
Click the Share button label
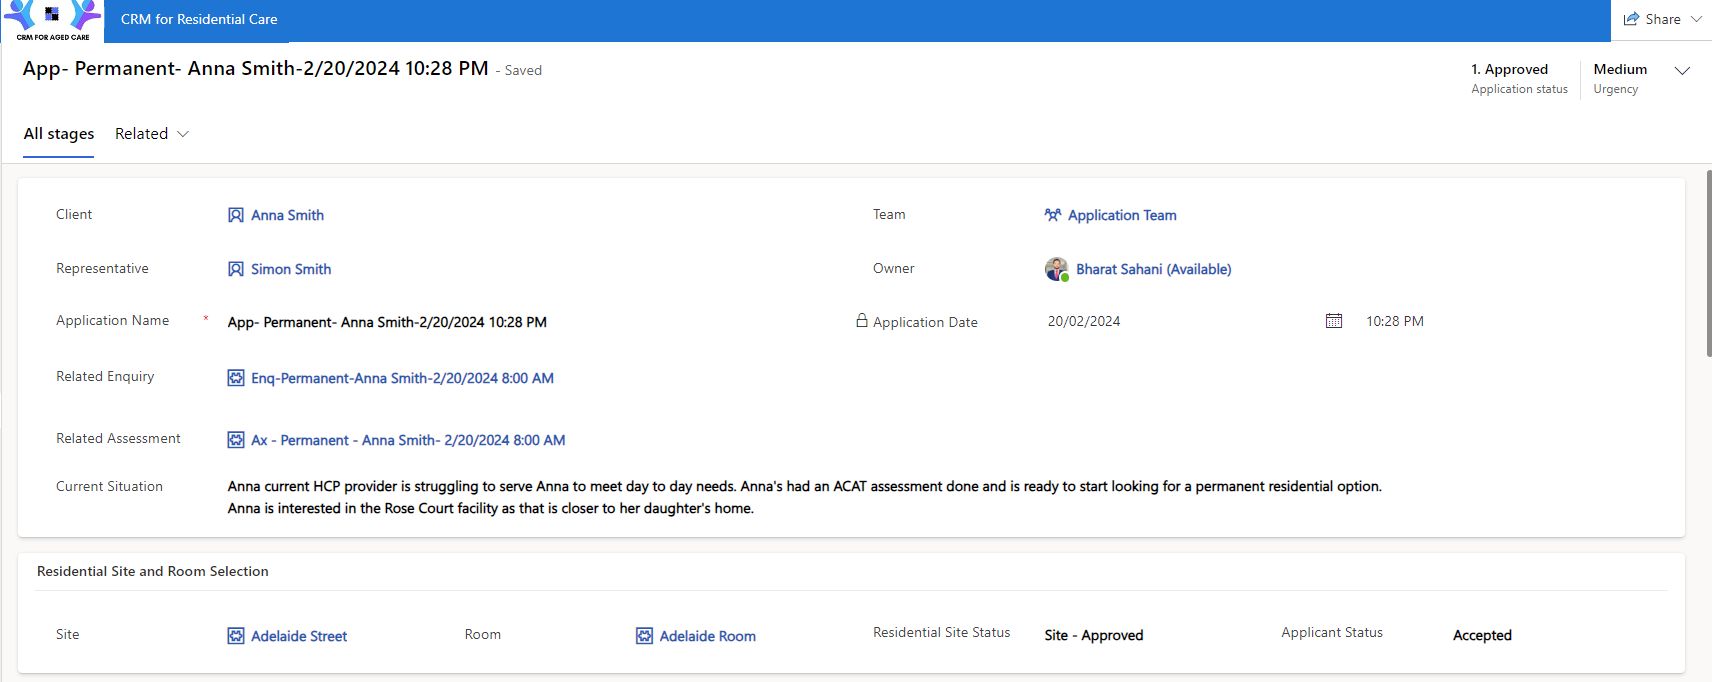[x=1663, y=19]
